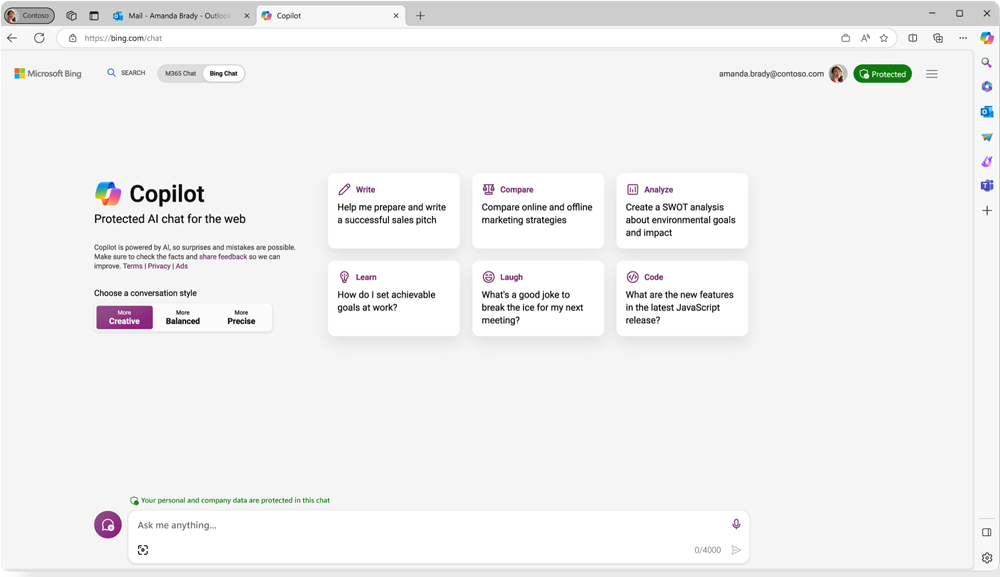Open Microsoft Teams from the Edge sidebar

(x=986, y=184)
